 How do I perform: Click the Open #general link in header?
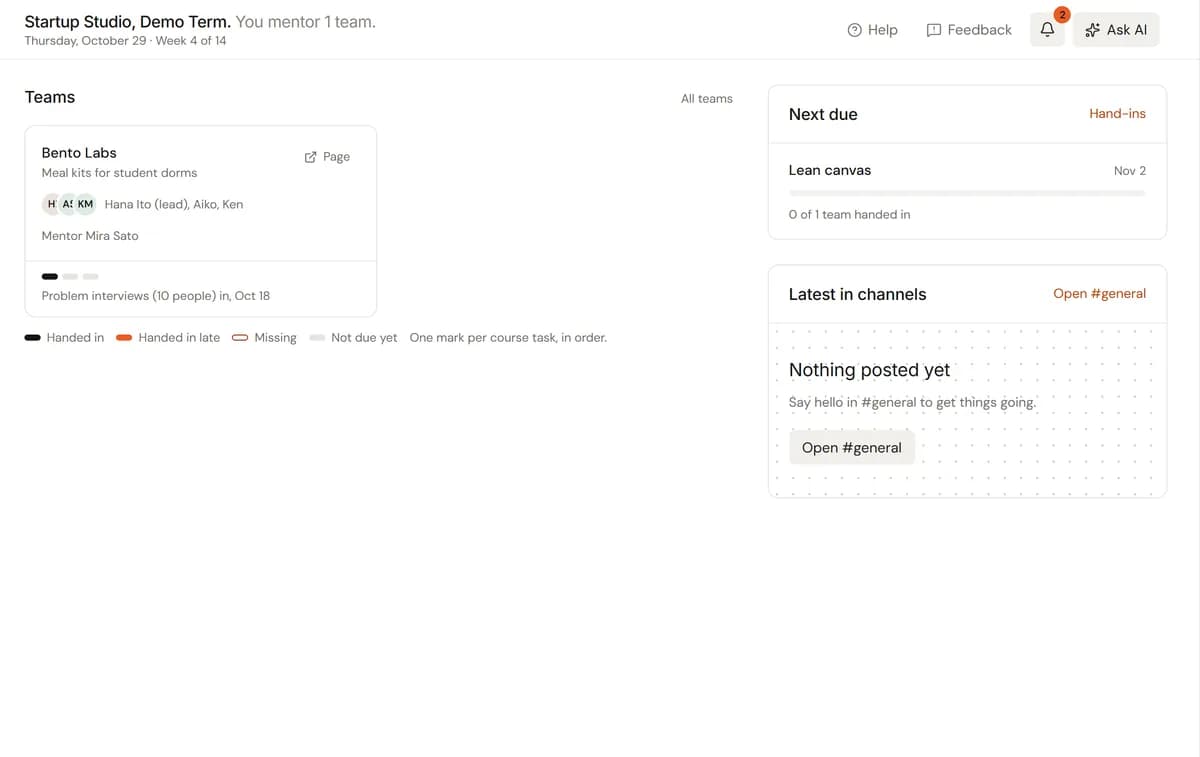point(1099,294)
